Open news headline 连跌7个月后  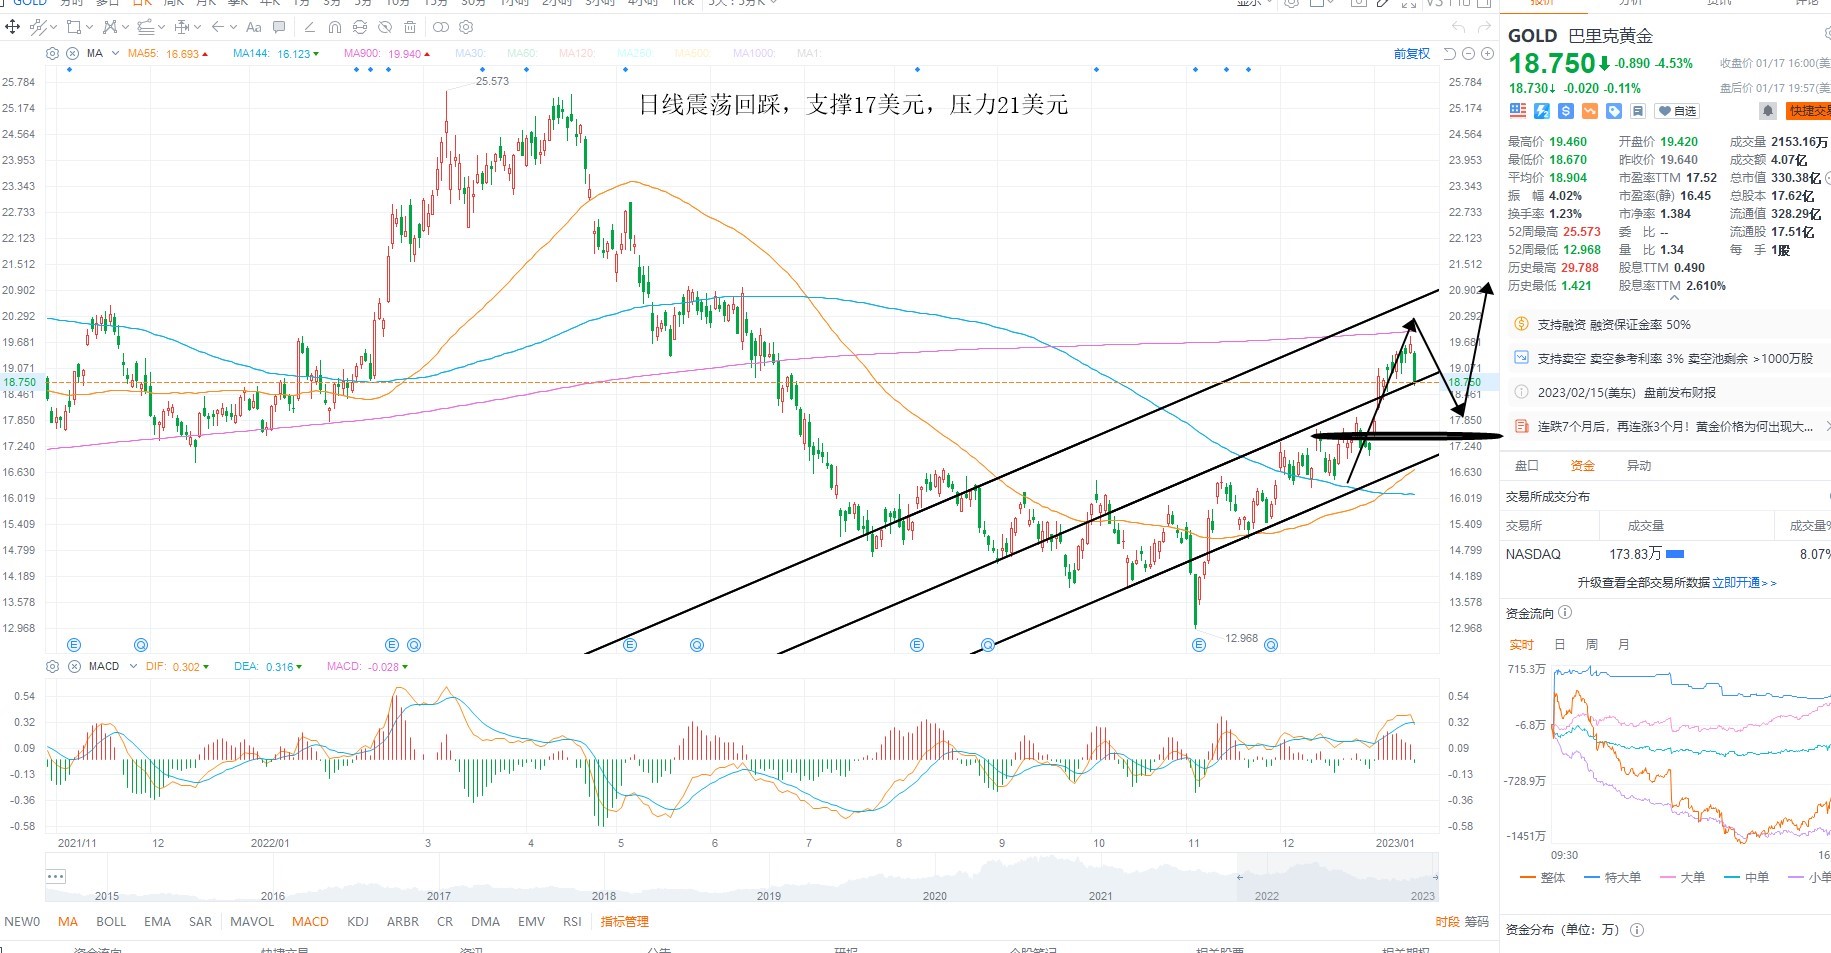(x=1675, y=427)
